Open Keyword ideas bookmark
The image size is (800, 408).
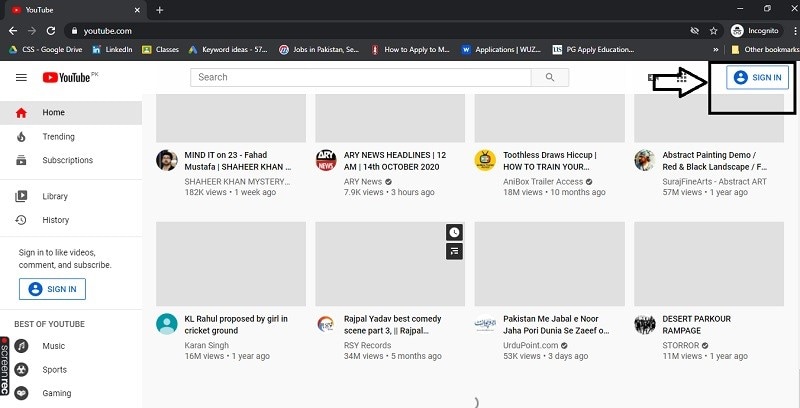(228, 50)
